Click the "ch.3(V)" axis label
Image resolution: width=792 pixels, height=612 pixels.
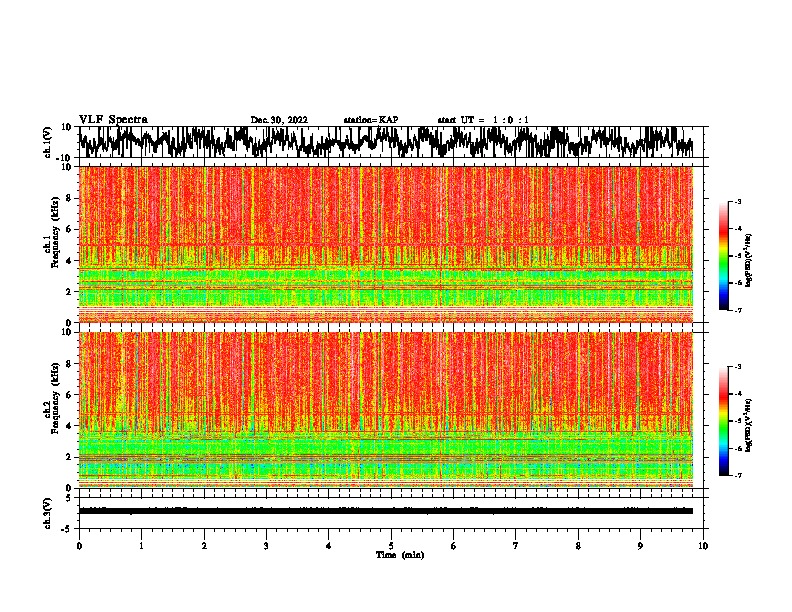tap(48, 513)
